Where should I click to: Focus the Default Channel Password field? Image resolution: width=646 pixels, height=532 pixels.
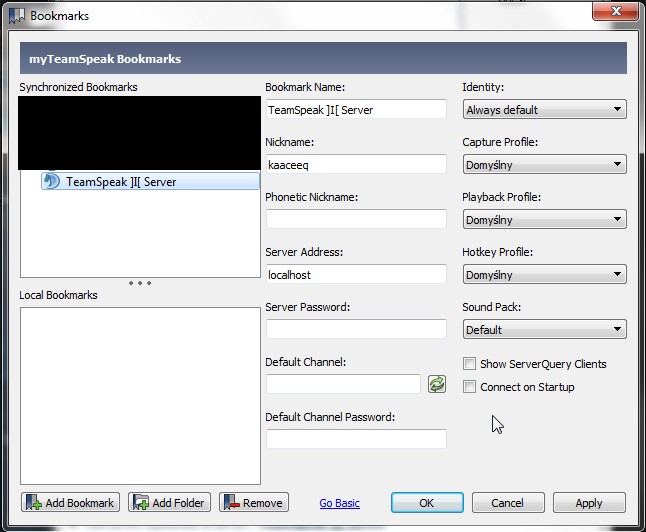click(x=356, y=439)
